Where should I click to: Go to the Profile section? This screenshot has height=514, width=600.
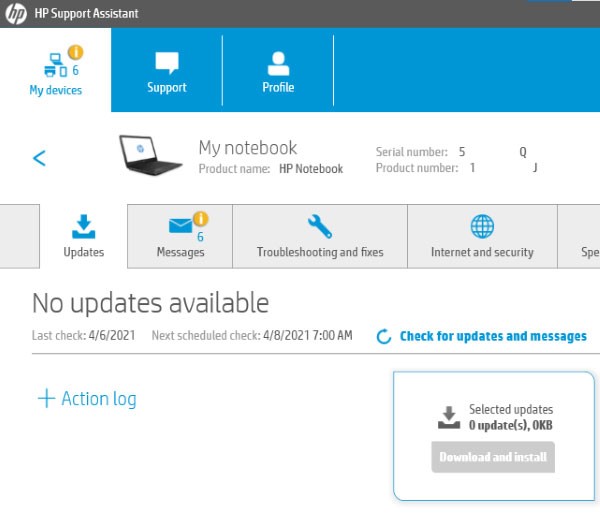tap(278, 63)
